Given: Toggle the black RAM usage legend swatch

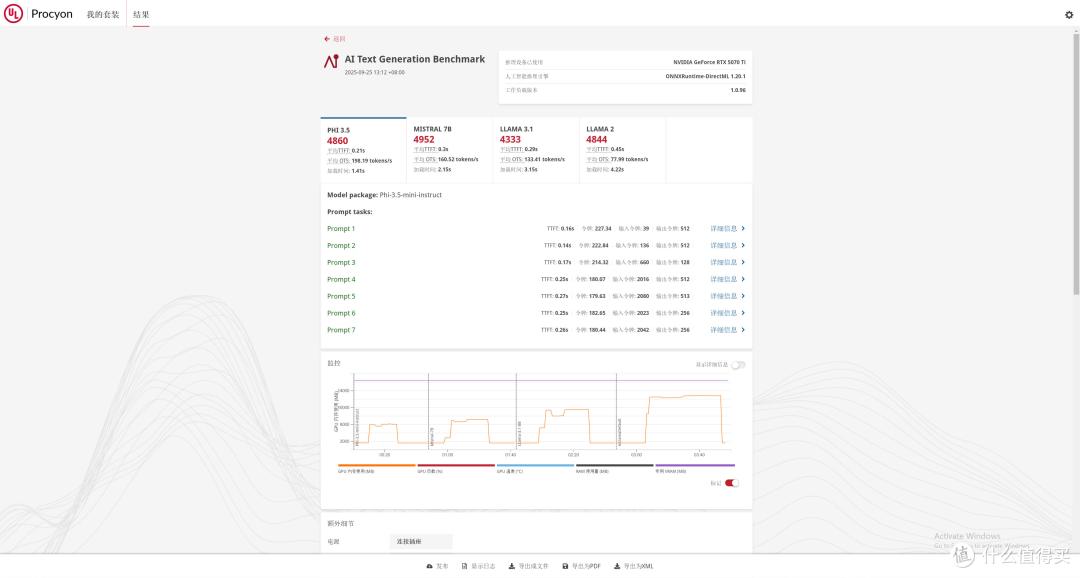Looking at the screenshot, I should point(614,466).
